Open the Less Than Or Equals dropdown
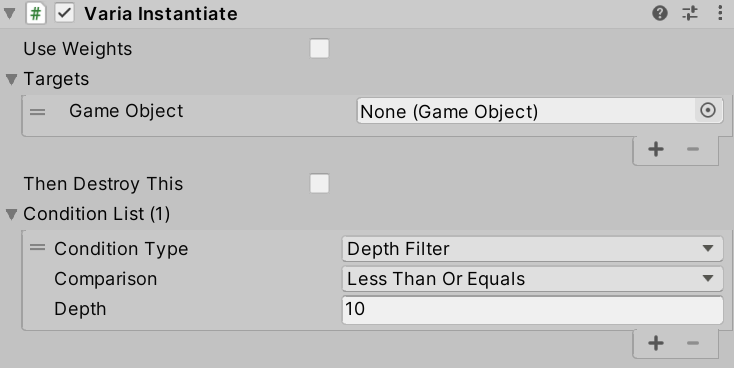The height and width of the screenshot is (368, 734). [x=533, y=279]
